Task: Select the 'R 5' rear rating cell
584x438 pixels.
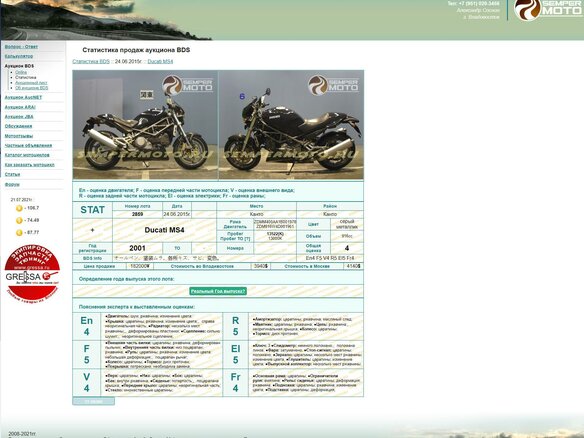Action: pos(235,326)
